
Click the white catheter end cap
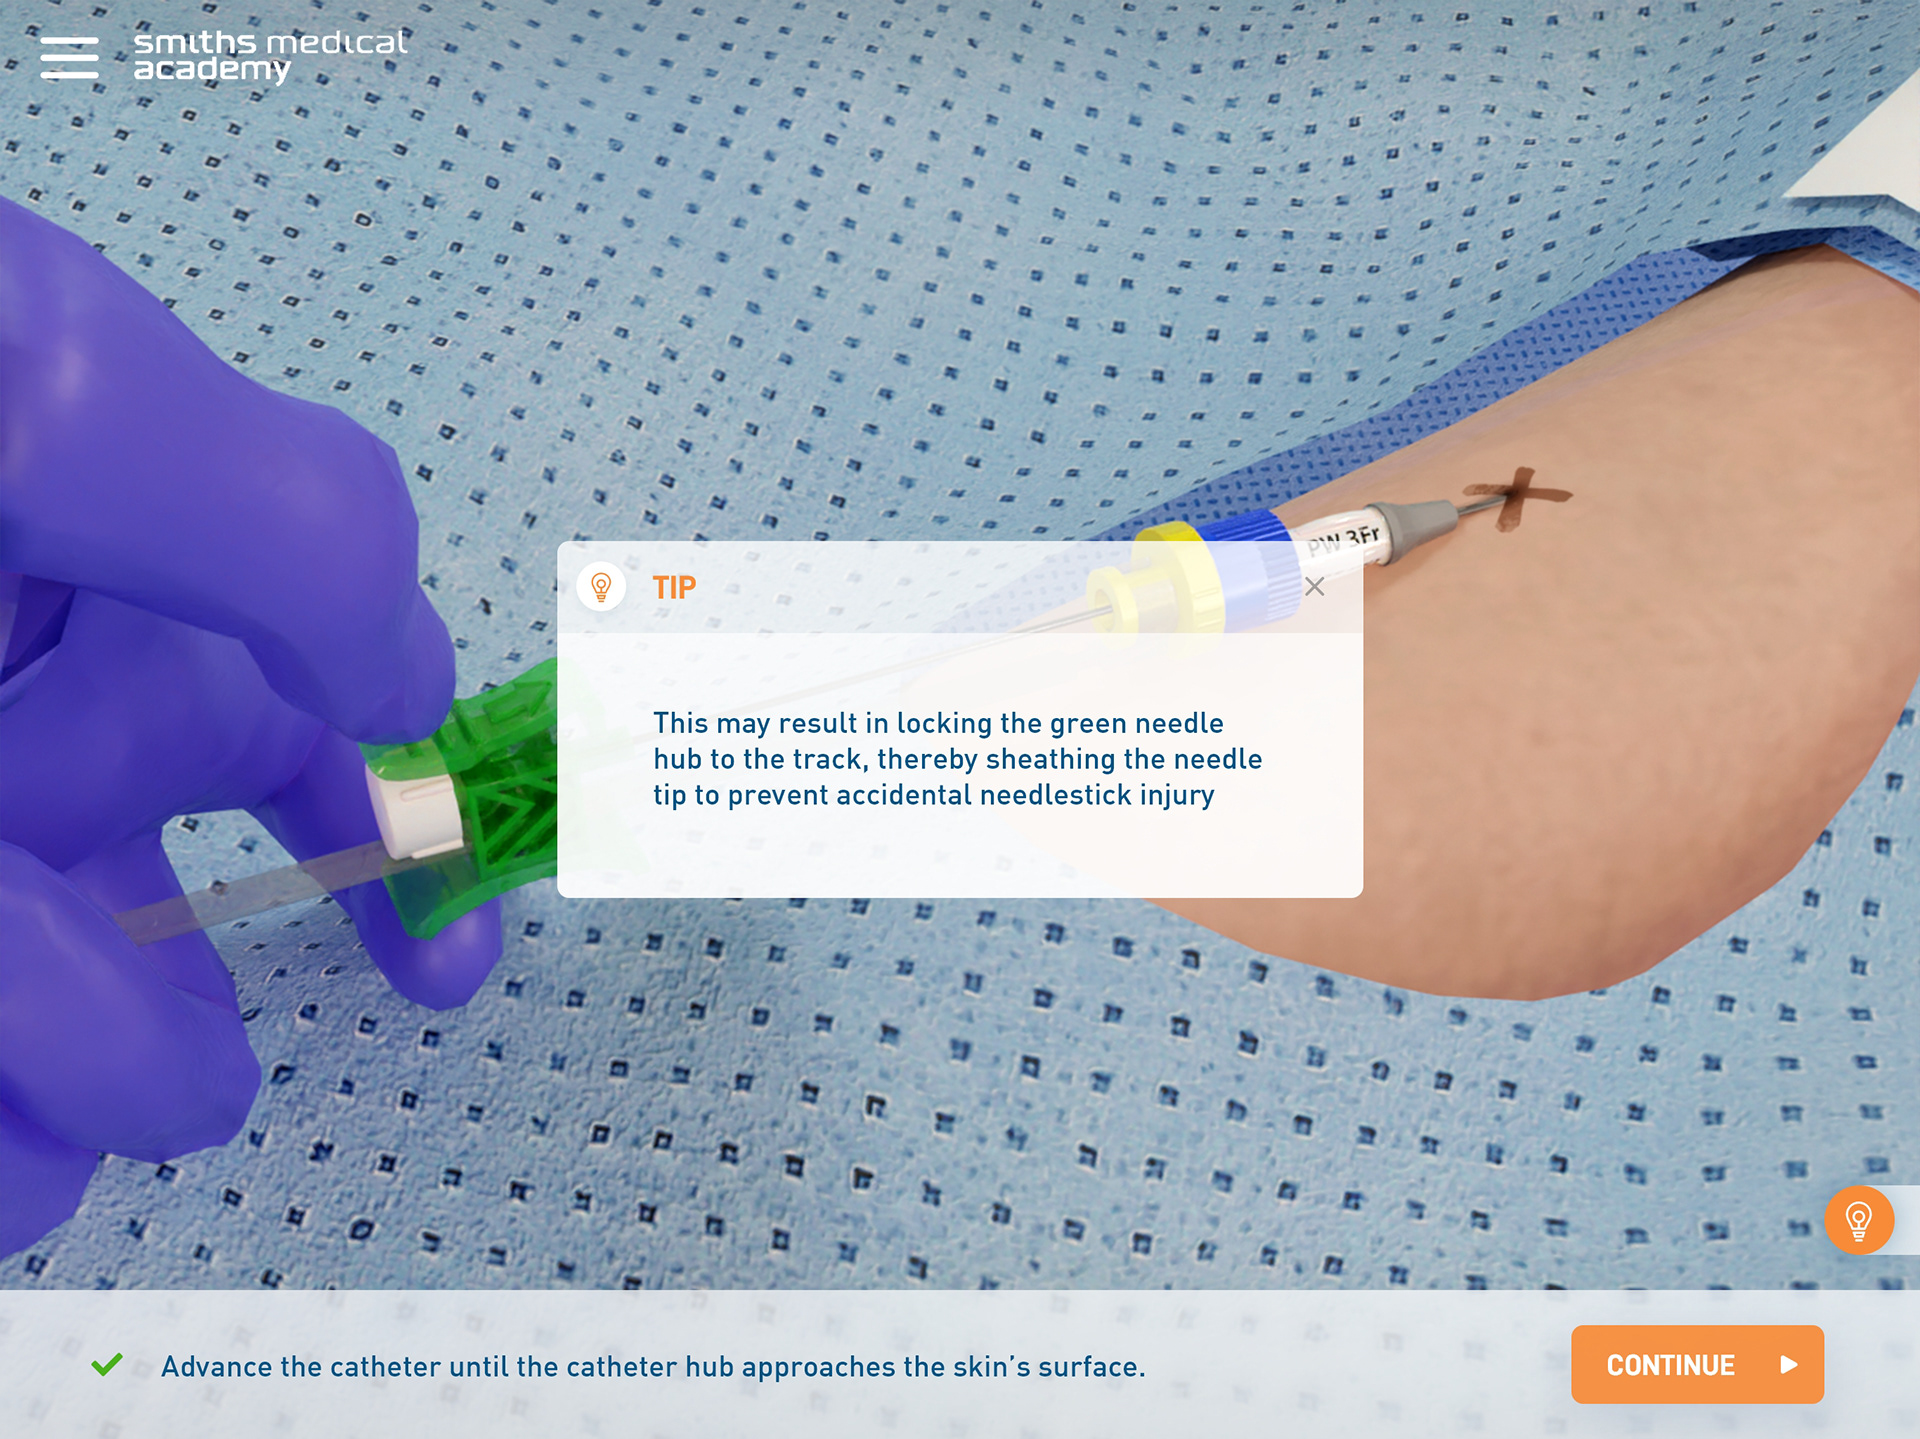(x=413, y=808)
